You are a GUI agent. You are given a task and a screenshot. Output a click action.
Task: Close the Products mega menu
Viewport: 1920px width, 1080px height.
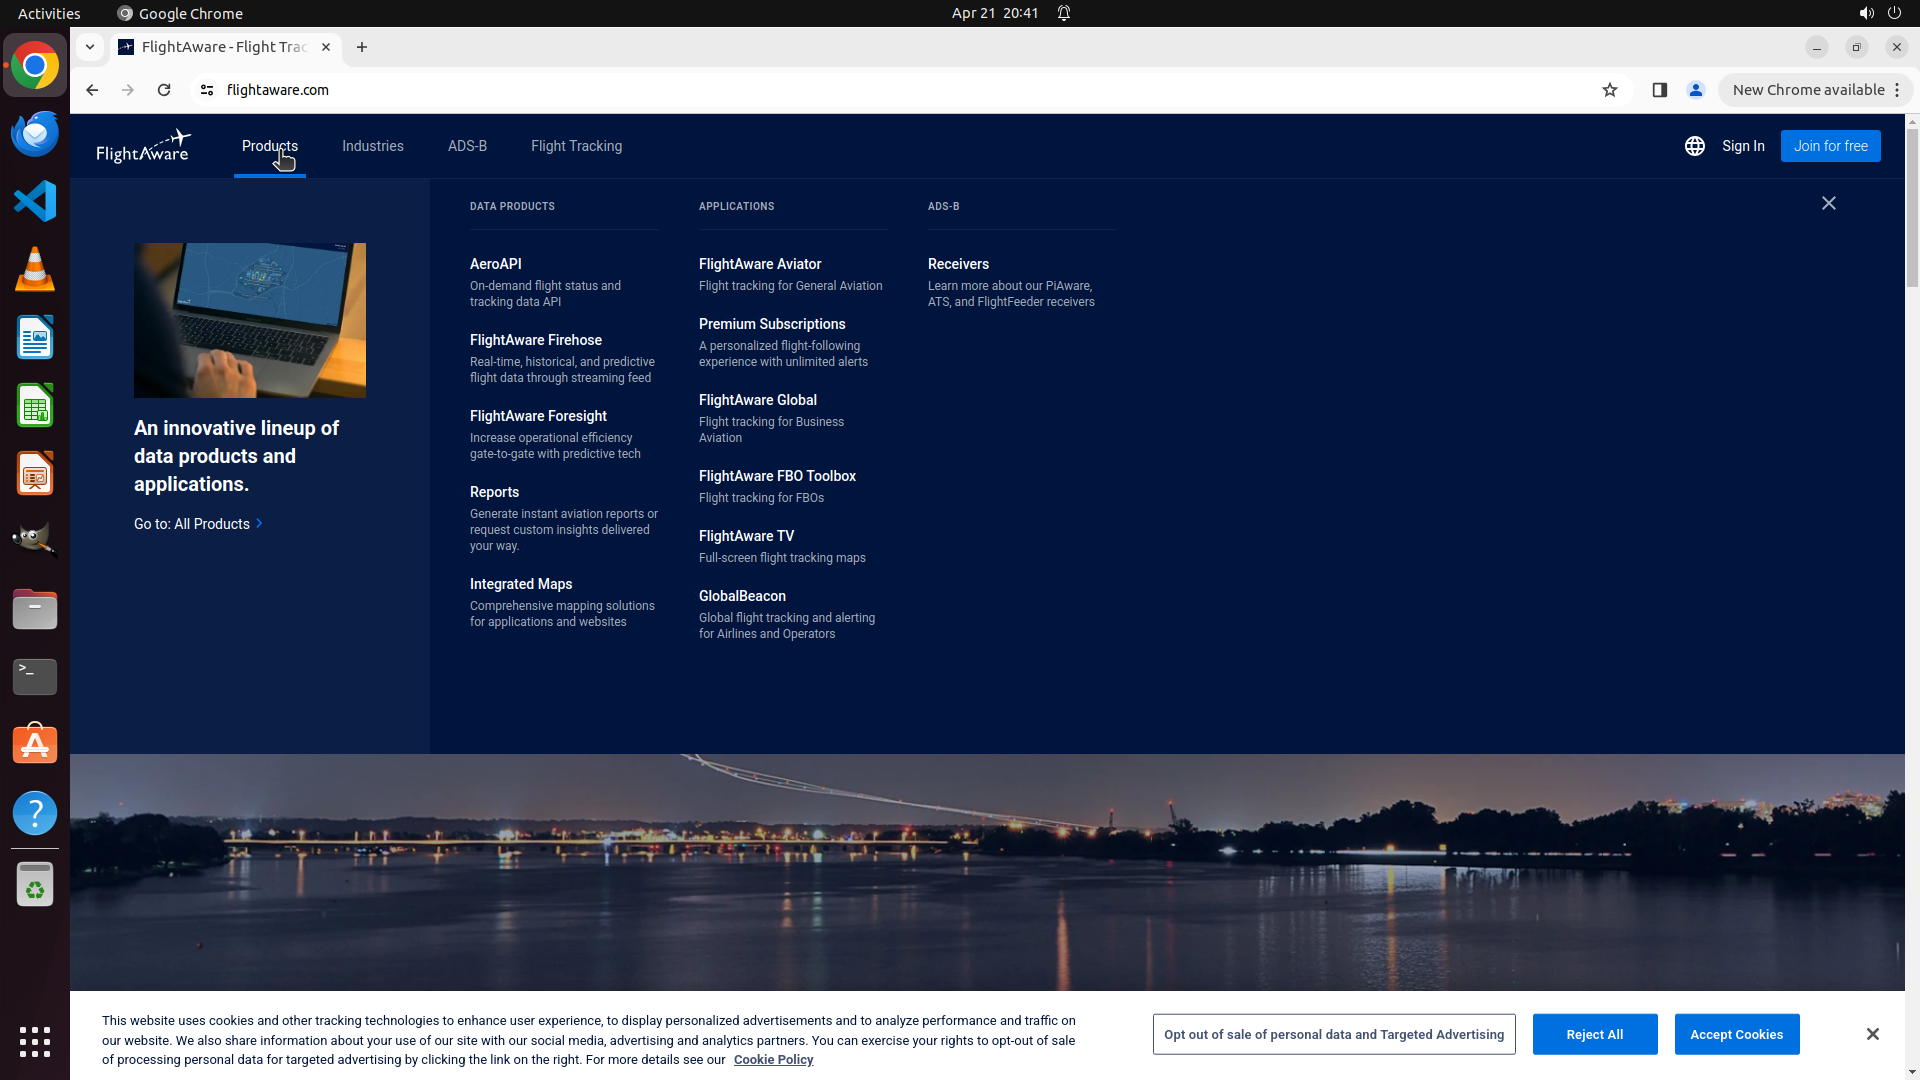point(1828,203)
